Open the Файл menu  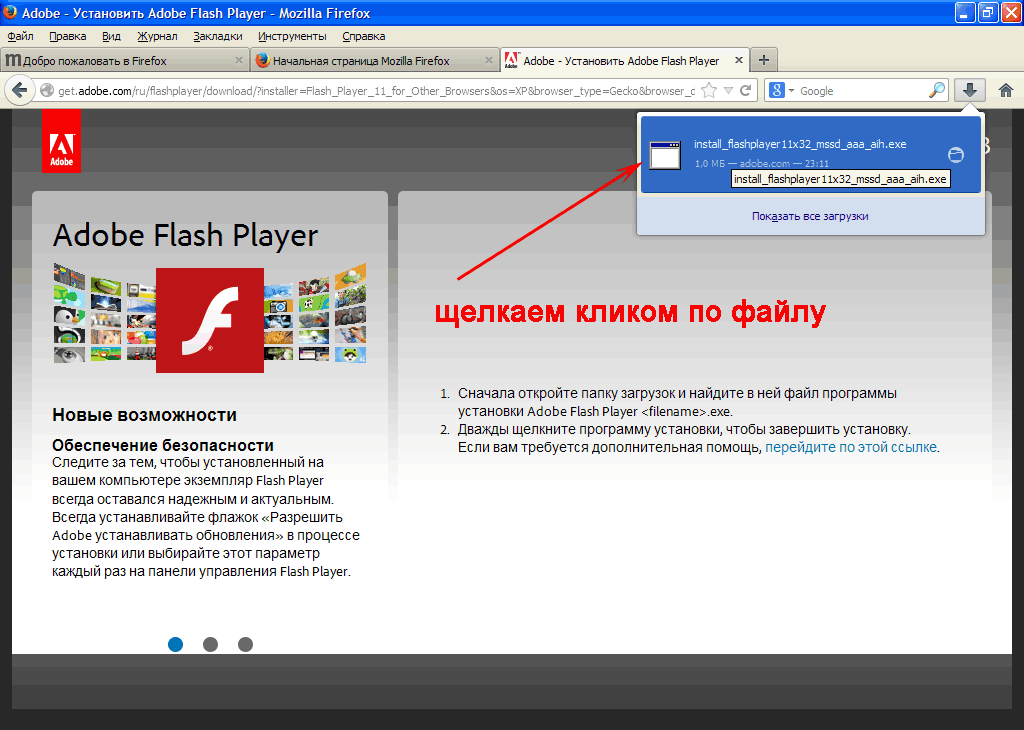(x=20, y=36)
